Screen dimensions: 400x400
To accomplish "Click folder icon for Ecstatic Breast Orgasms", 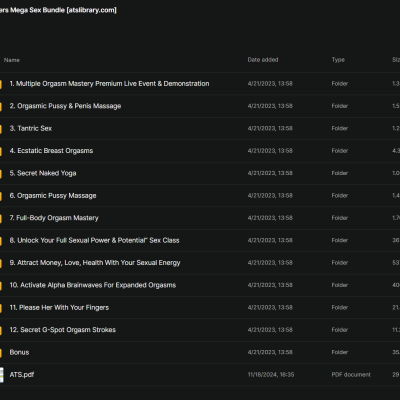I will (x=1, y=151).
